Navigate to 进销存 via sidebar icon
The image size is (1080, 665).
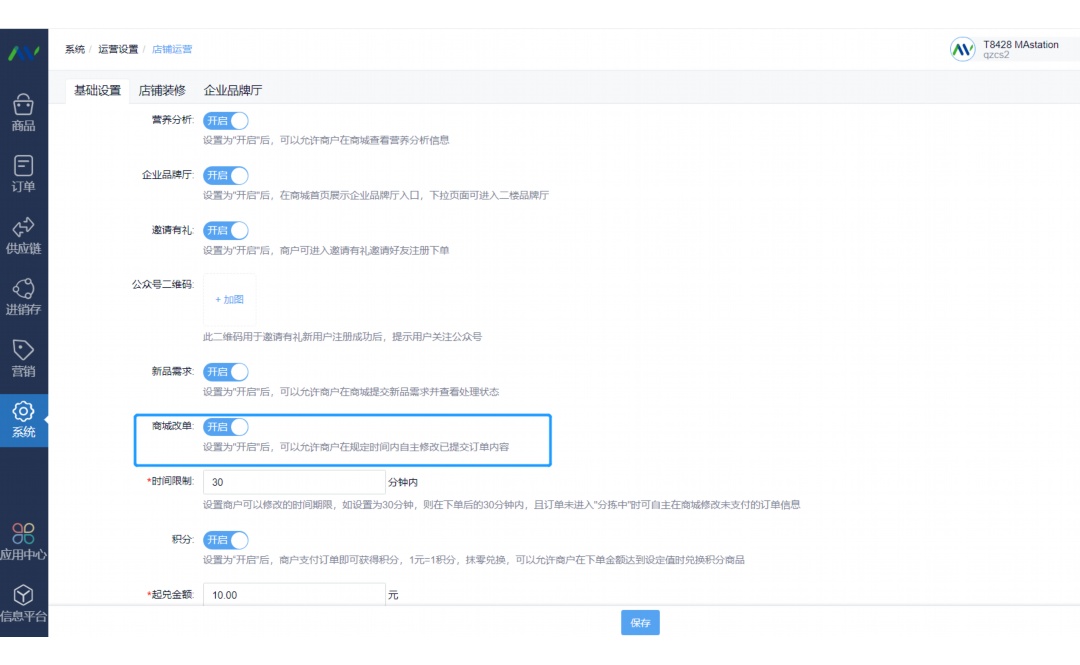(24, 296)
